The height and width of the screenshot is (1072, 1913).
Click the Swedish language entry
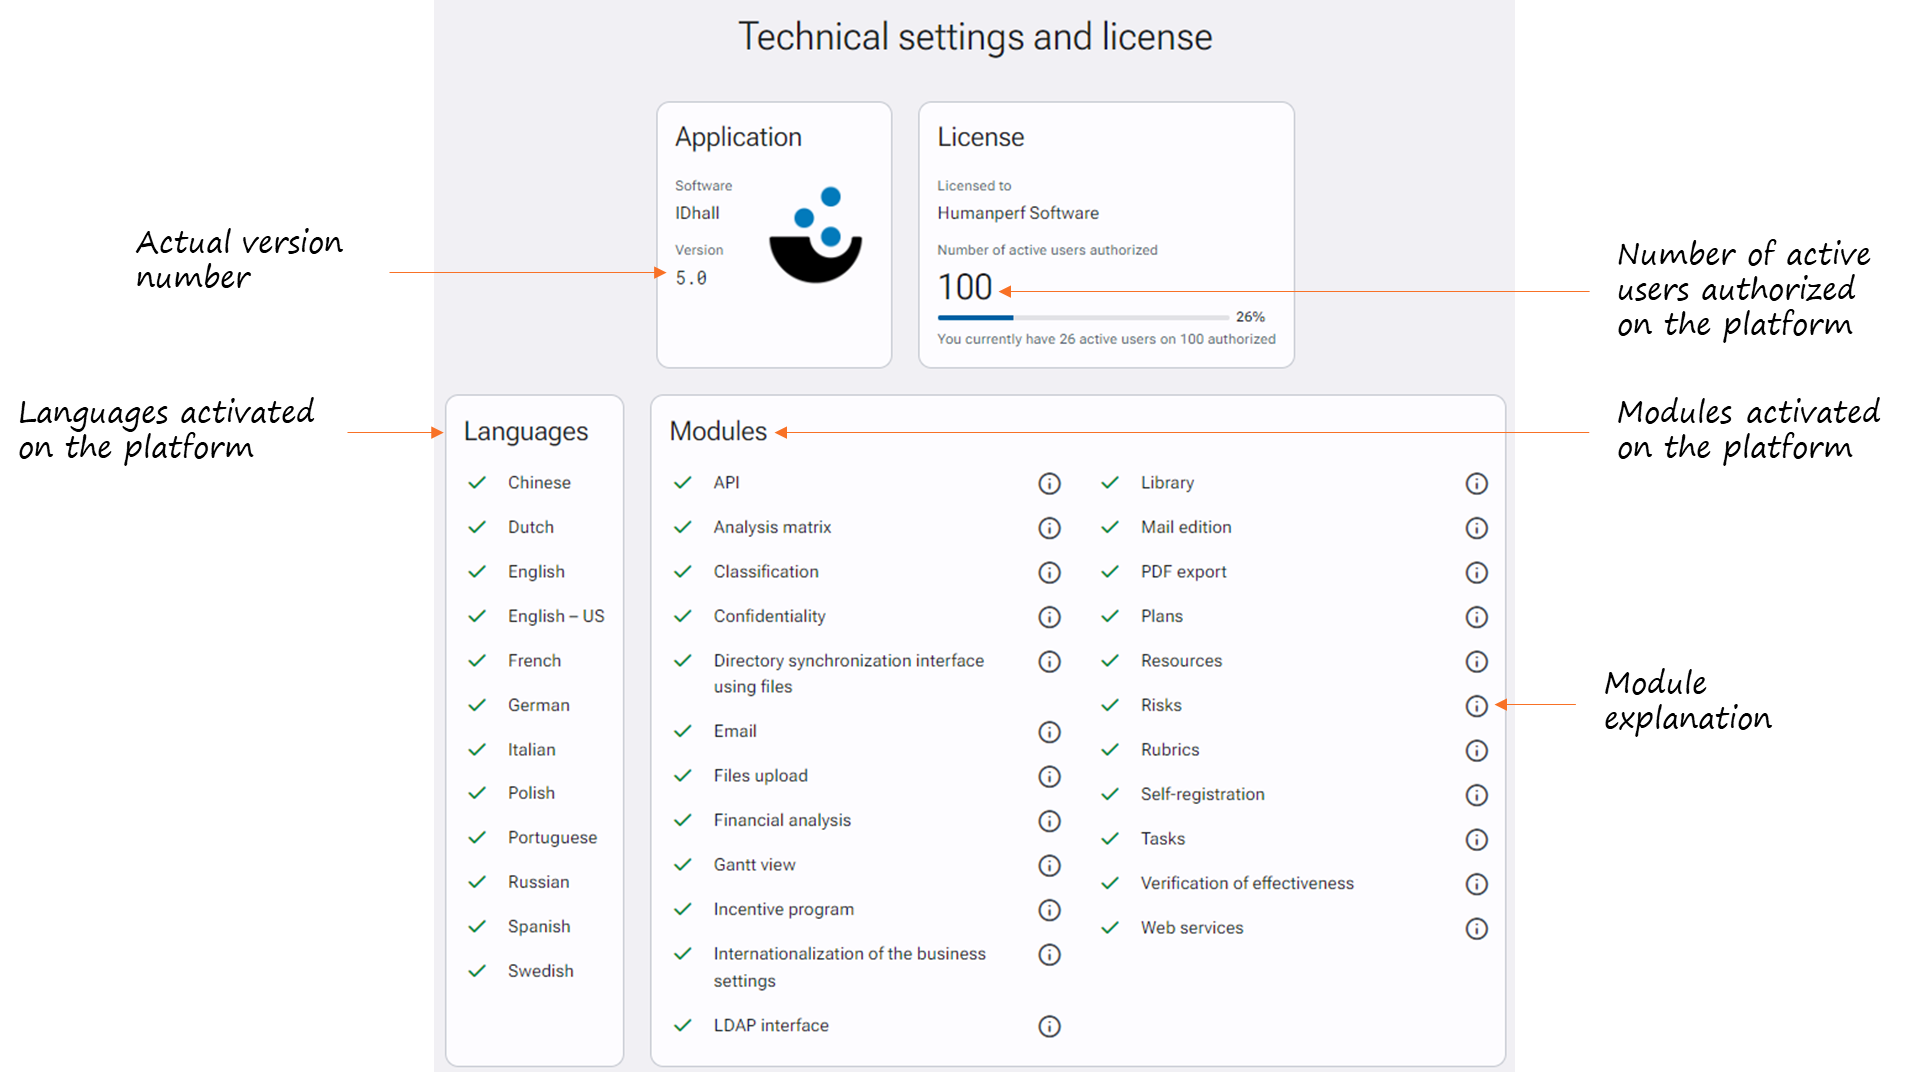[x=540, y=971]
